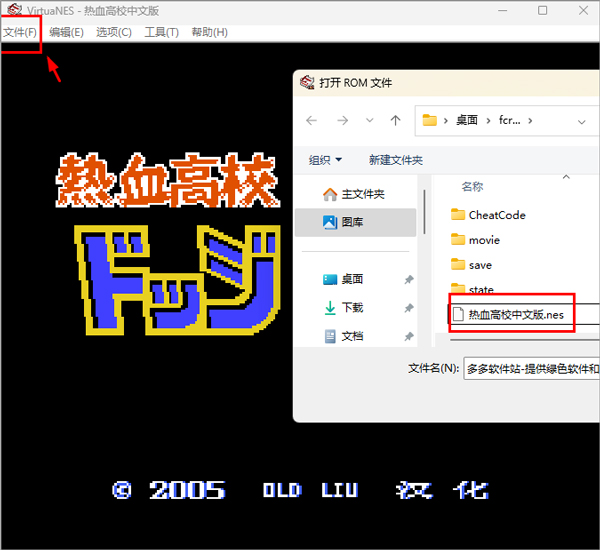The height and width of the screenshot is (550, 600).
Task: Click the file list horizontal scrollbar
Action: [x=525, y=340]
